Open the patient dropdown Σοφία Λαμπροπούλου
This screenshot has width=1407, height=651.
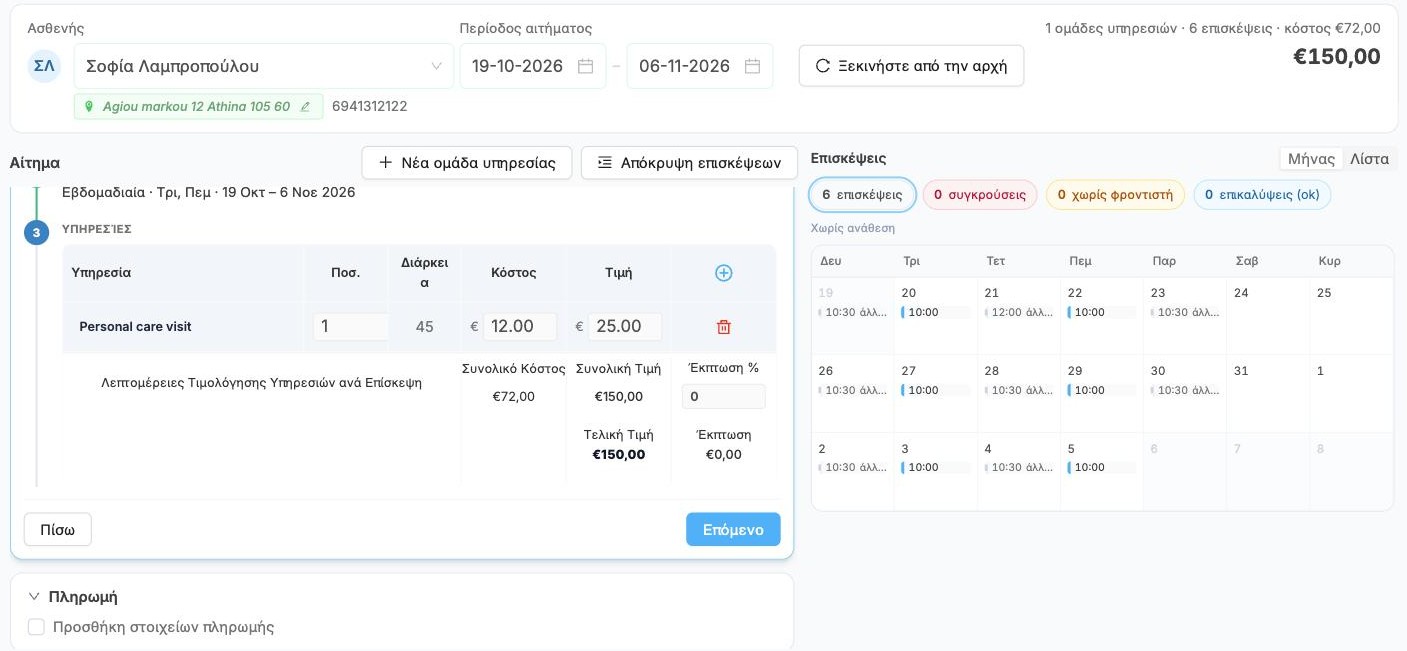[x=264, y=66]
